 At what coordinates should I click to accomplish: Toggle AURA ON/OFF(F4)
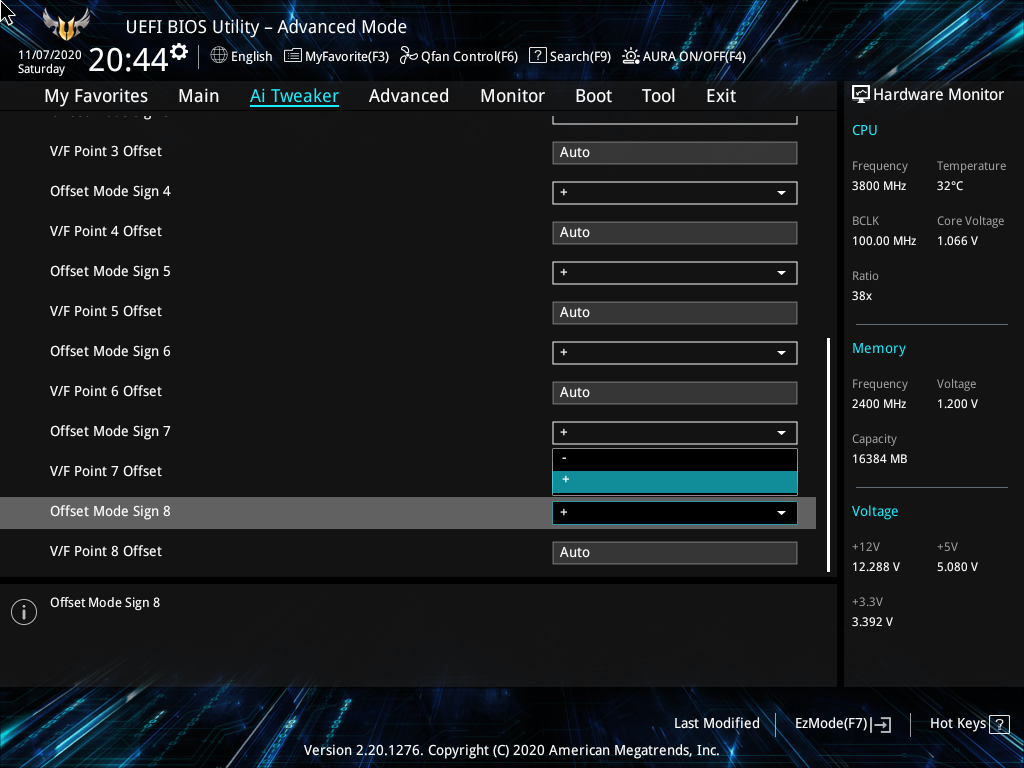click(684, 56)
